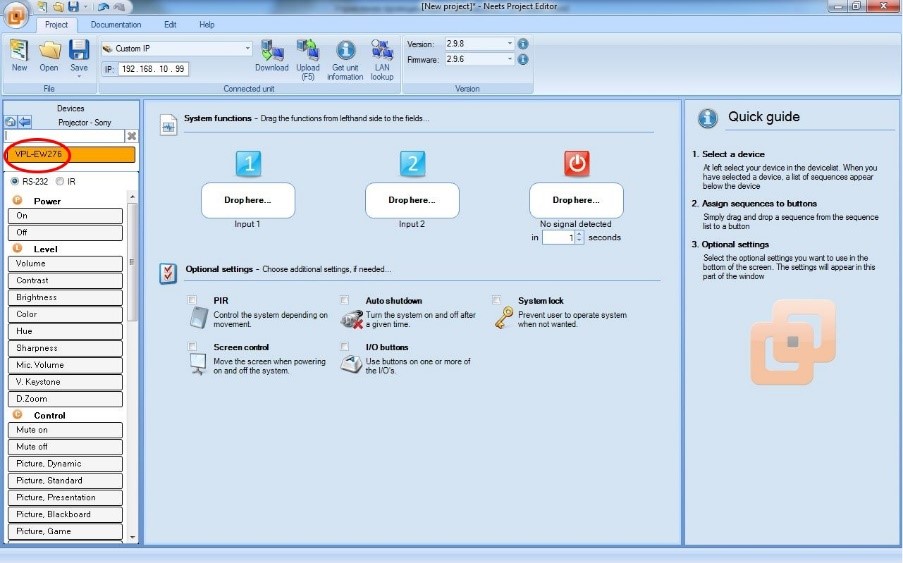This screenshot has width=903, height=563.
Task: Open a project file with Open icon
Action: point(49,52)
